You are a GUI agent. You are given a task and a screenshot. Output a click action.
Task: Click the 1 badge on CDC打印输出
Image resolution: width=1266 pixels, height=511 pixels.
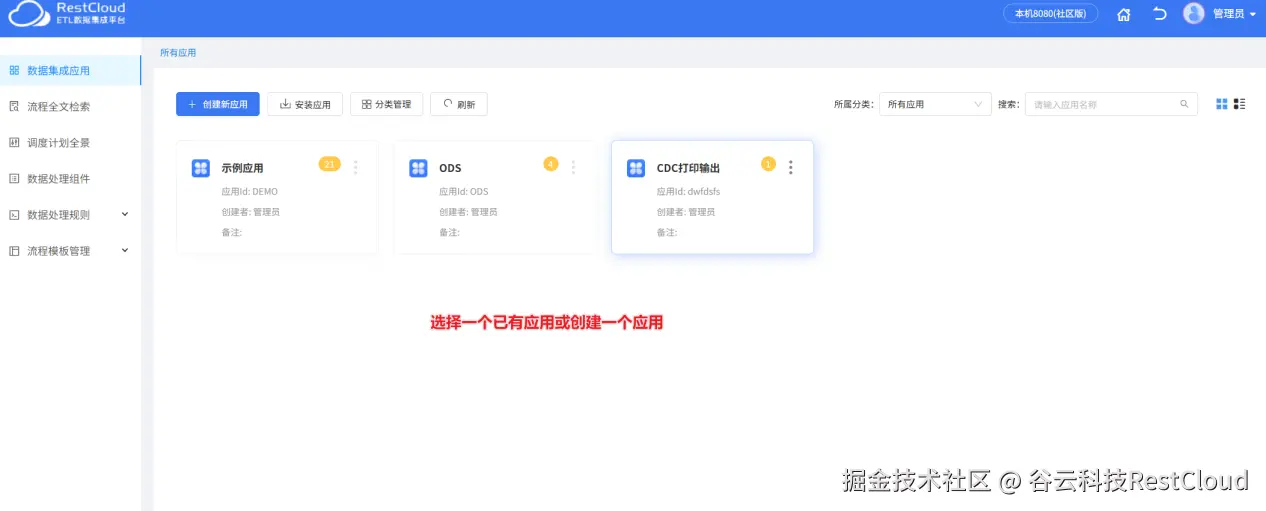768,164
